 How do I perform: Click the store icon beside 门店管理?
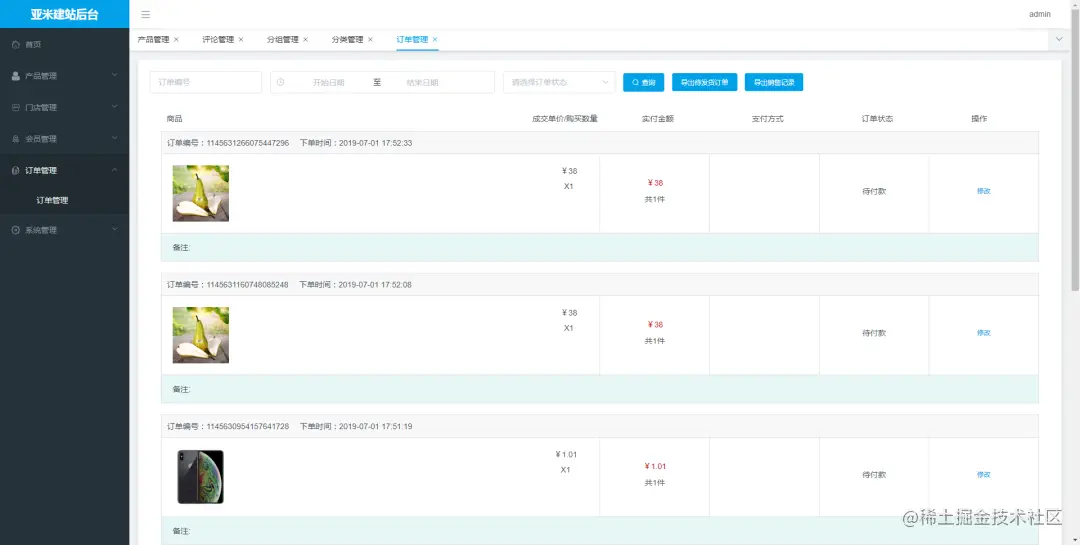(16, 107)
